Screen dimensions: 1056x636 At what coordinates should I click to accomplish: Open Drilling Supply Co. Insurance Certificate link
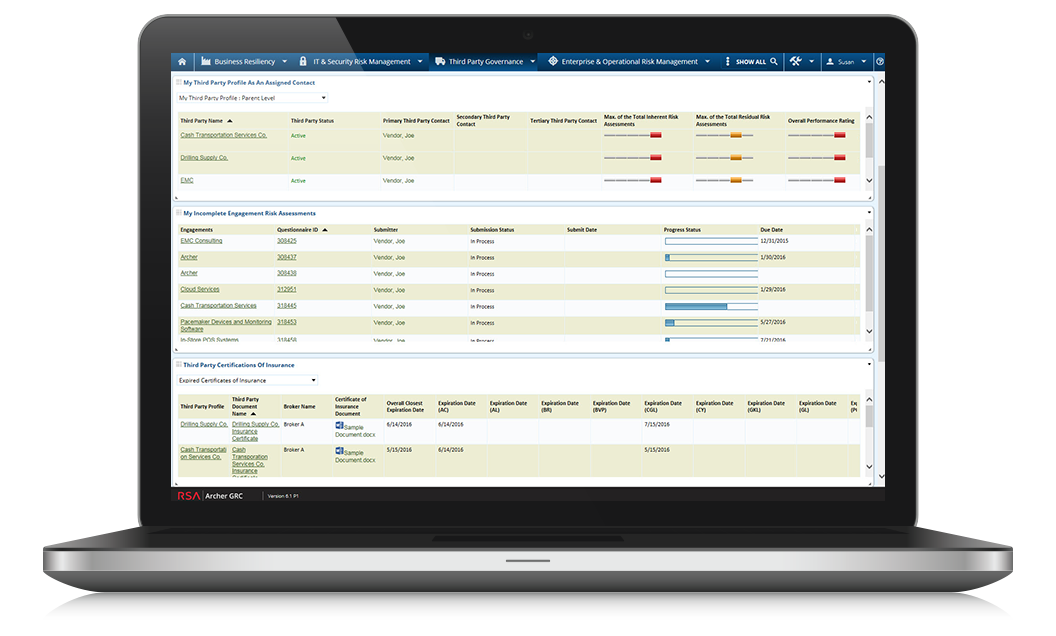pyautogui.click(x=255, y=431)
